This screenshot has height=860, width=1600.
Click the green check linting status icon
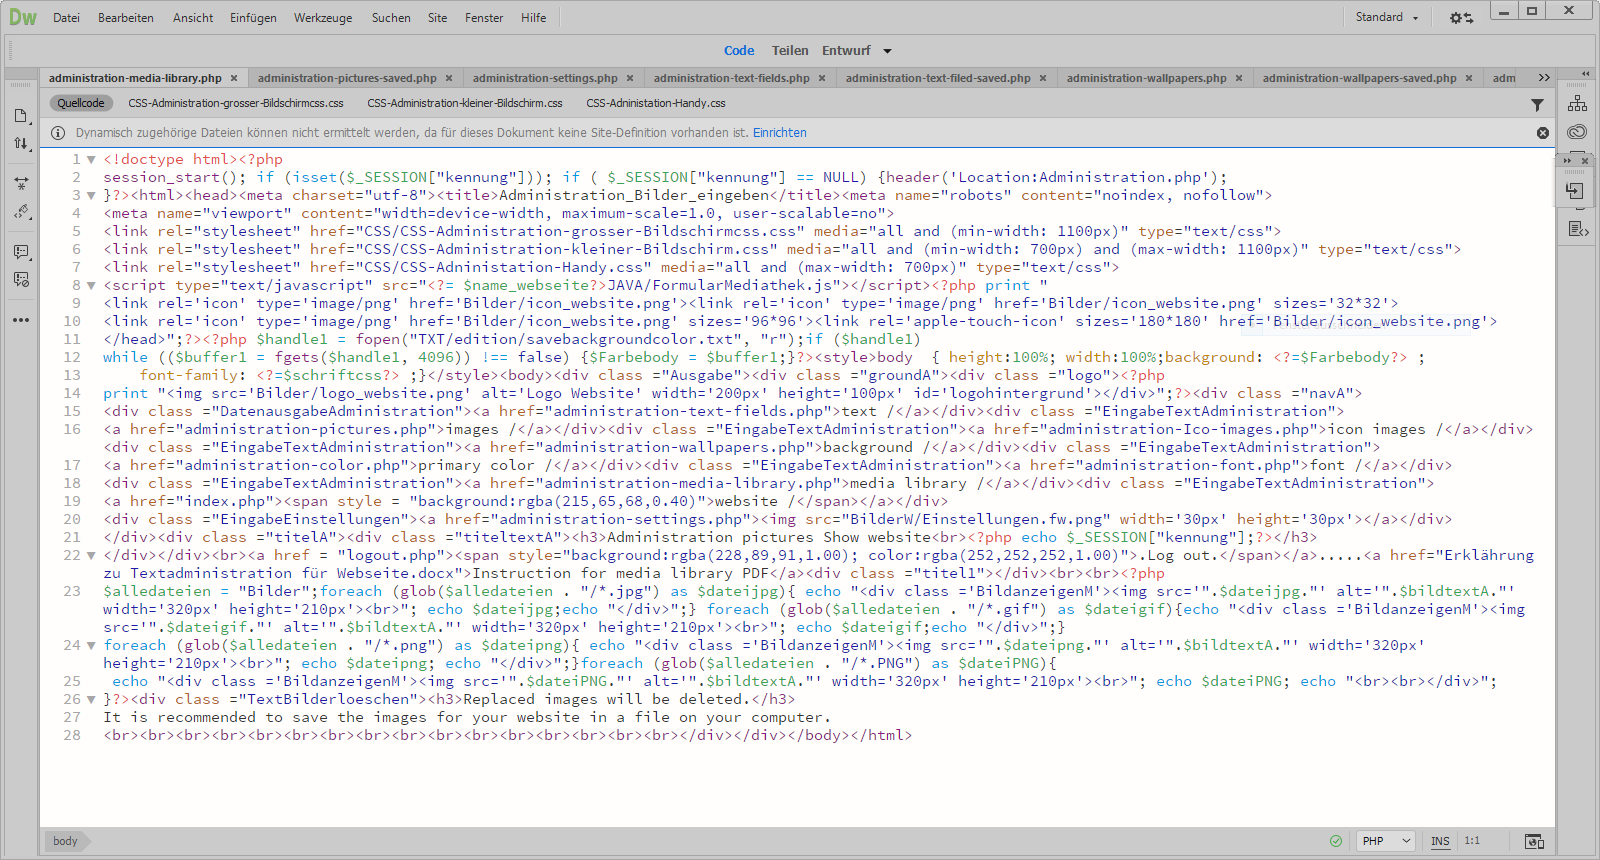(x=1336, y=841)
